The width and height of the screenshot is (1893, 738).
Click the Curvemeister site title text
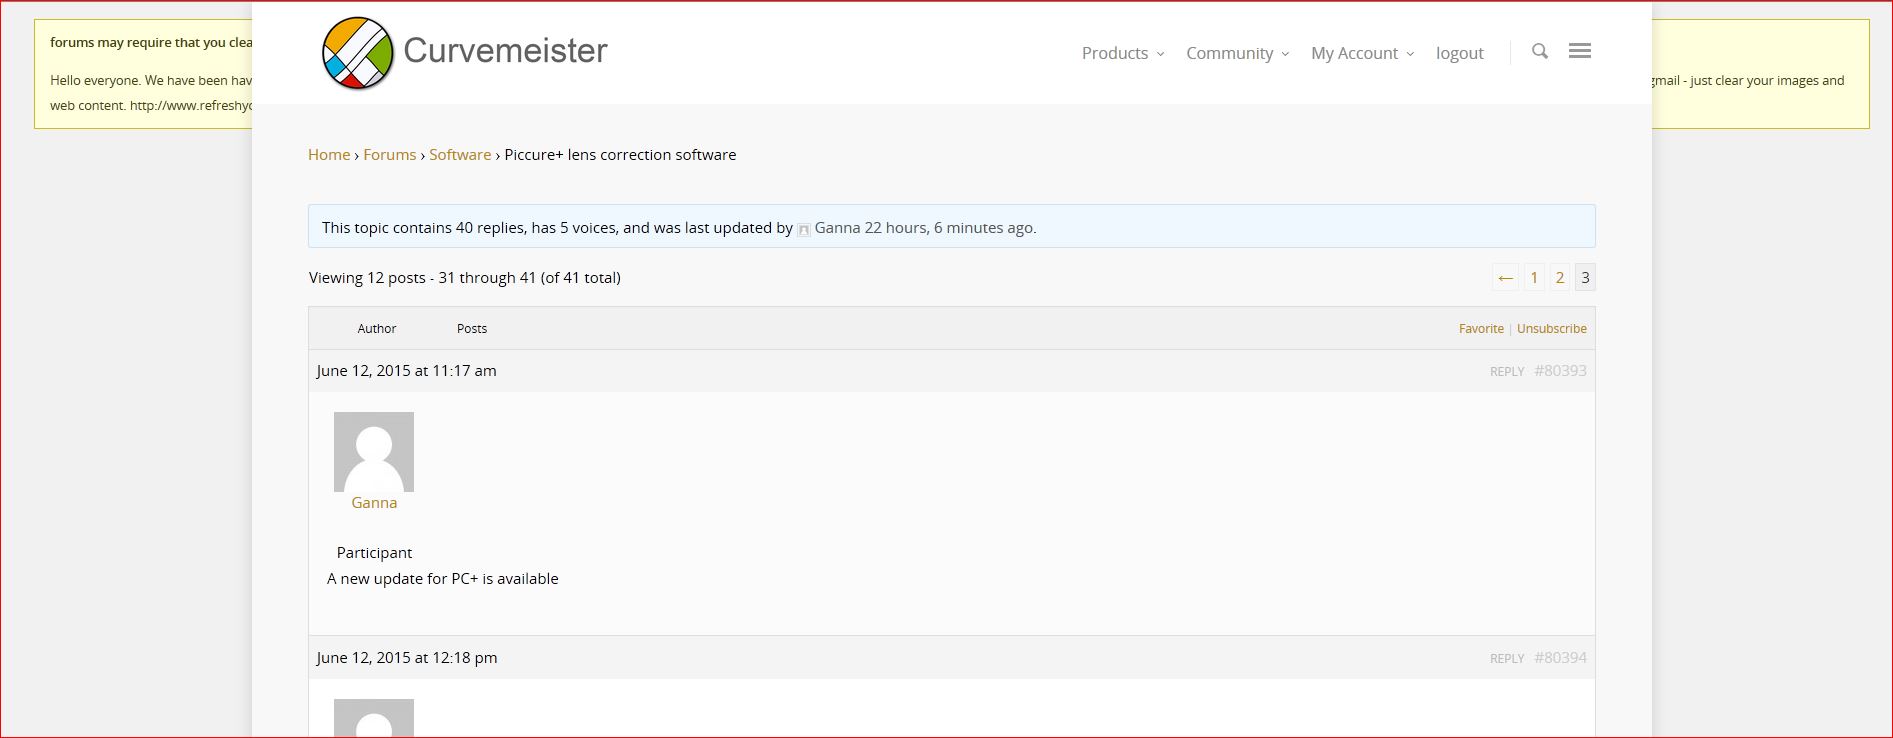[x=505, y=50]
